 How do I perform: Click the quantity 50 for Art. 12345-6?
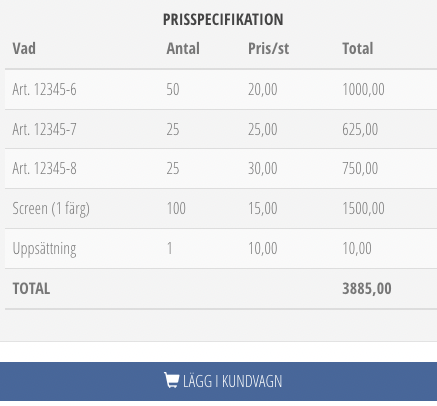(173, 89)
